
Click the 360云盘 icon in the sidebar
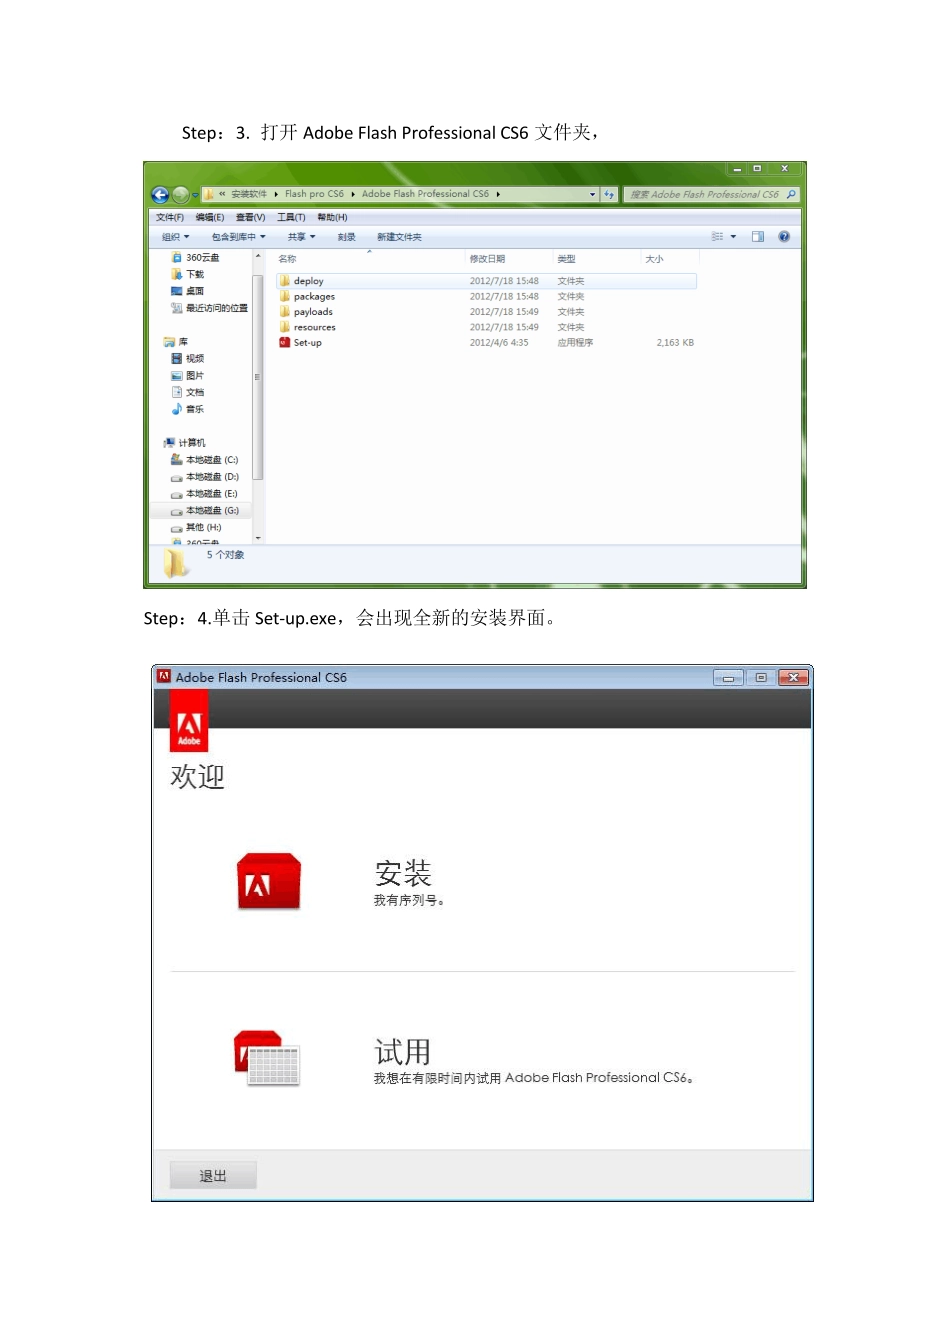[x=177, y=257]
